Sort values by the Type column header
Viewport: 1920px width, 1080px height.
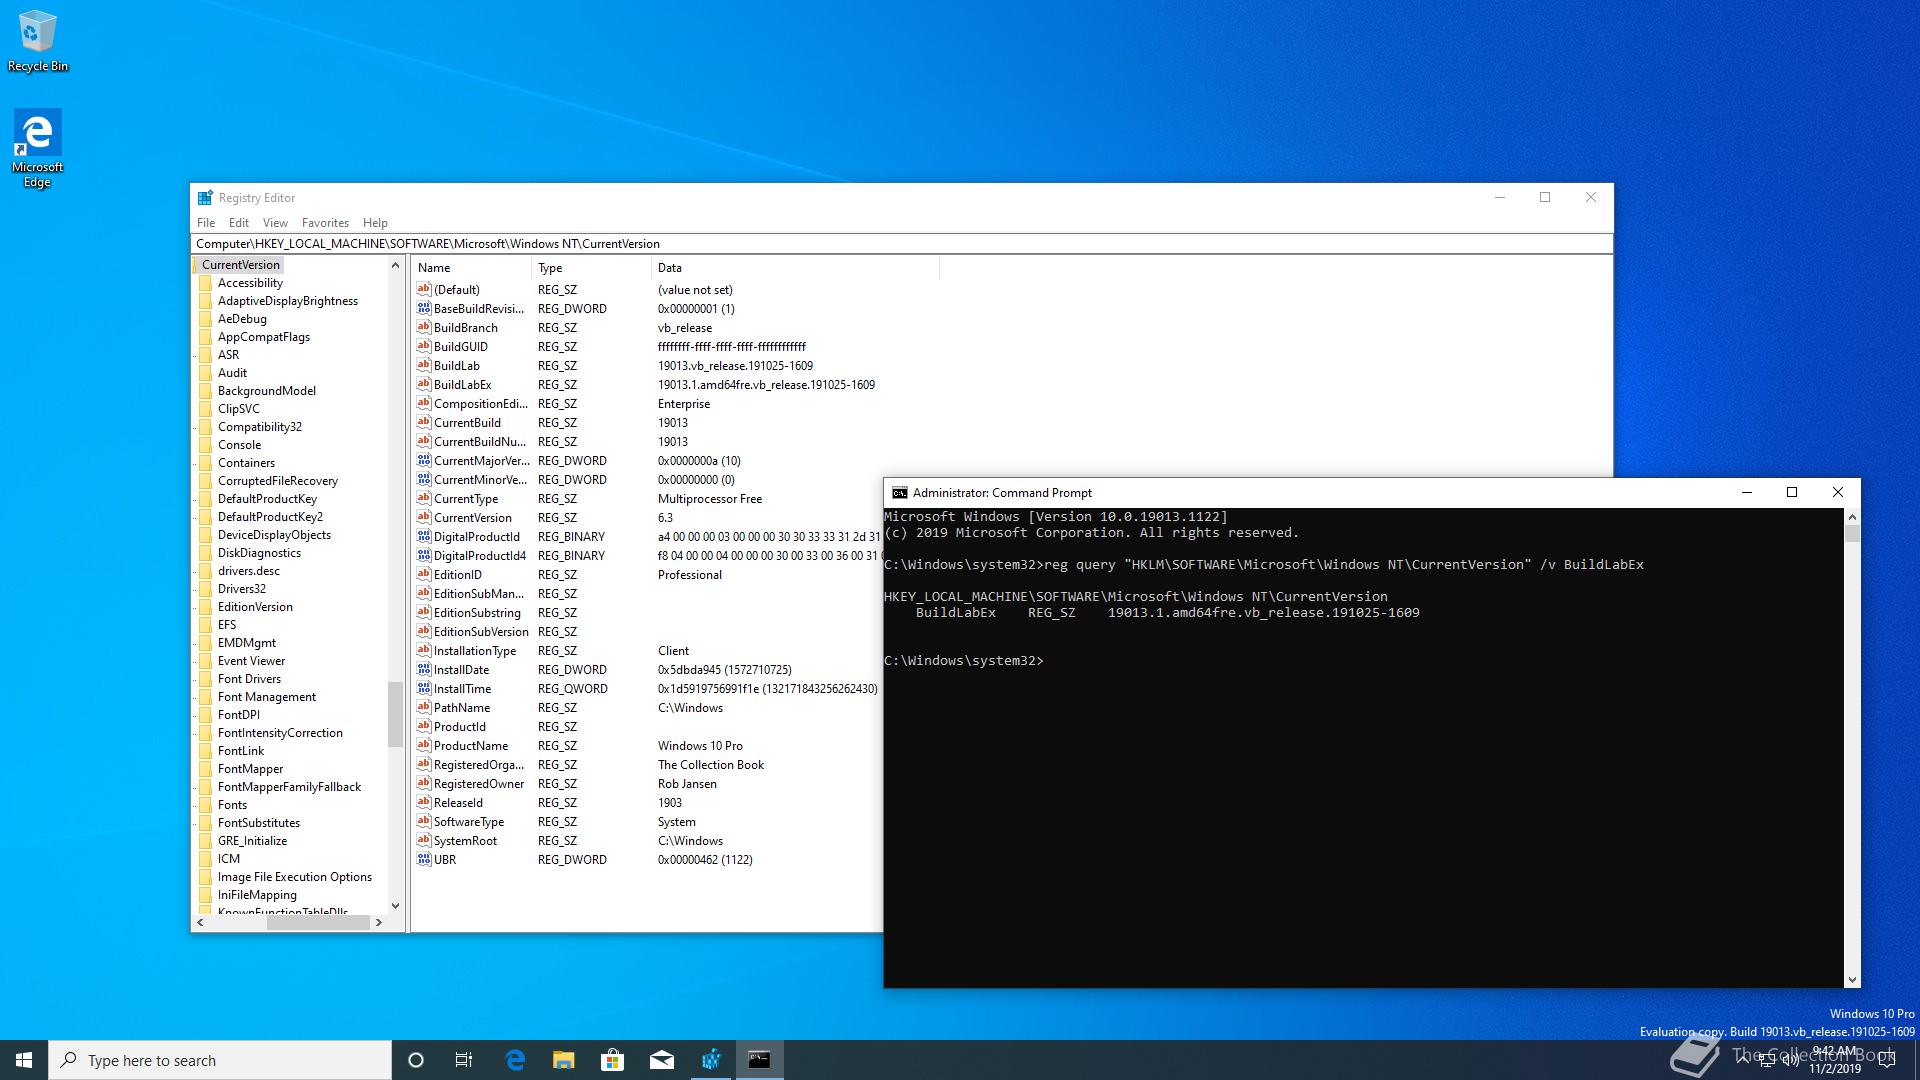[591, 268]
